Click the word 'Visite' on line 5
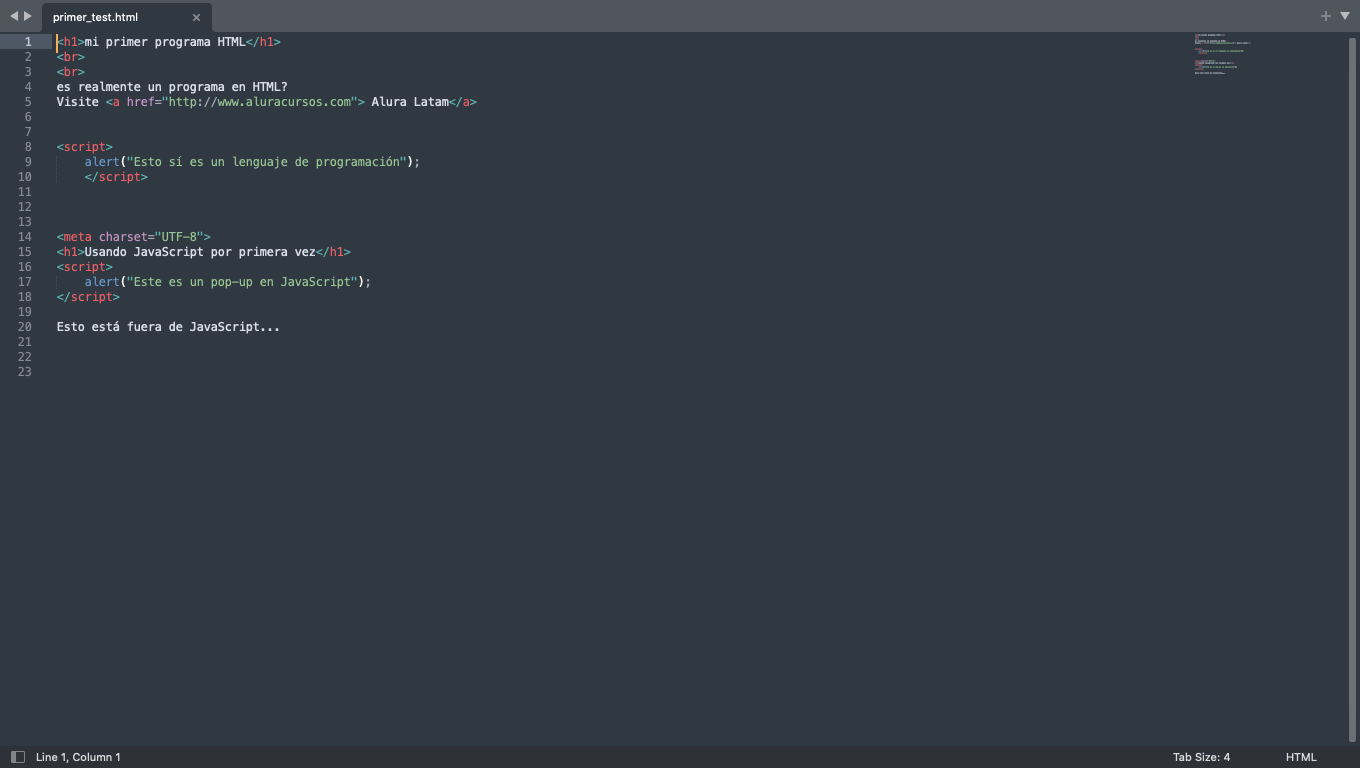1360x768 pixels. click(78, 102)
